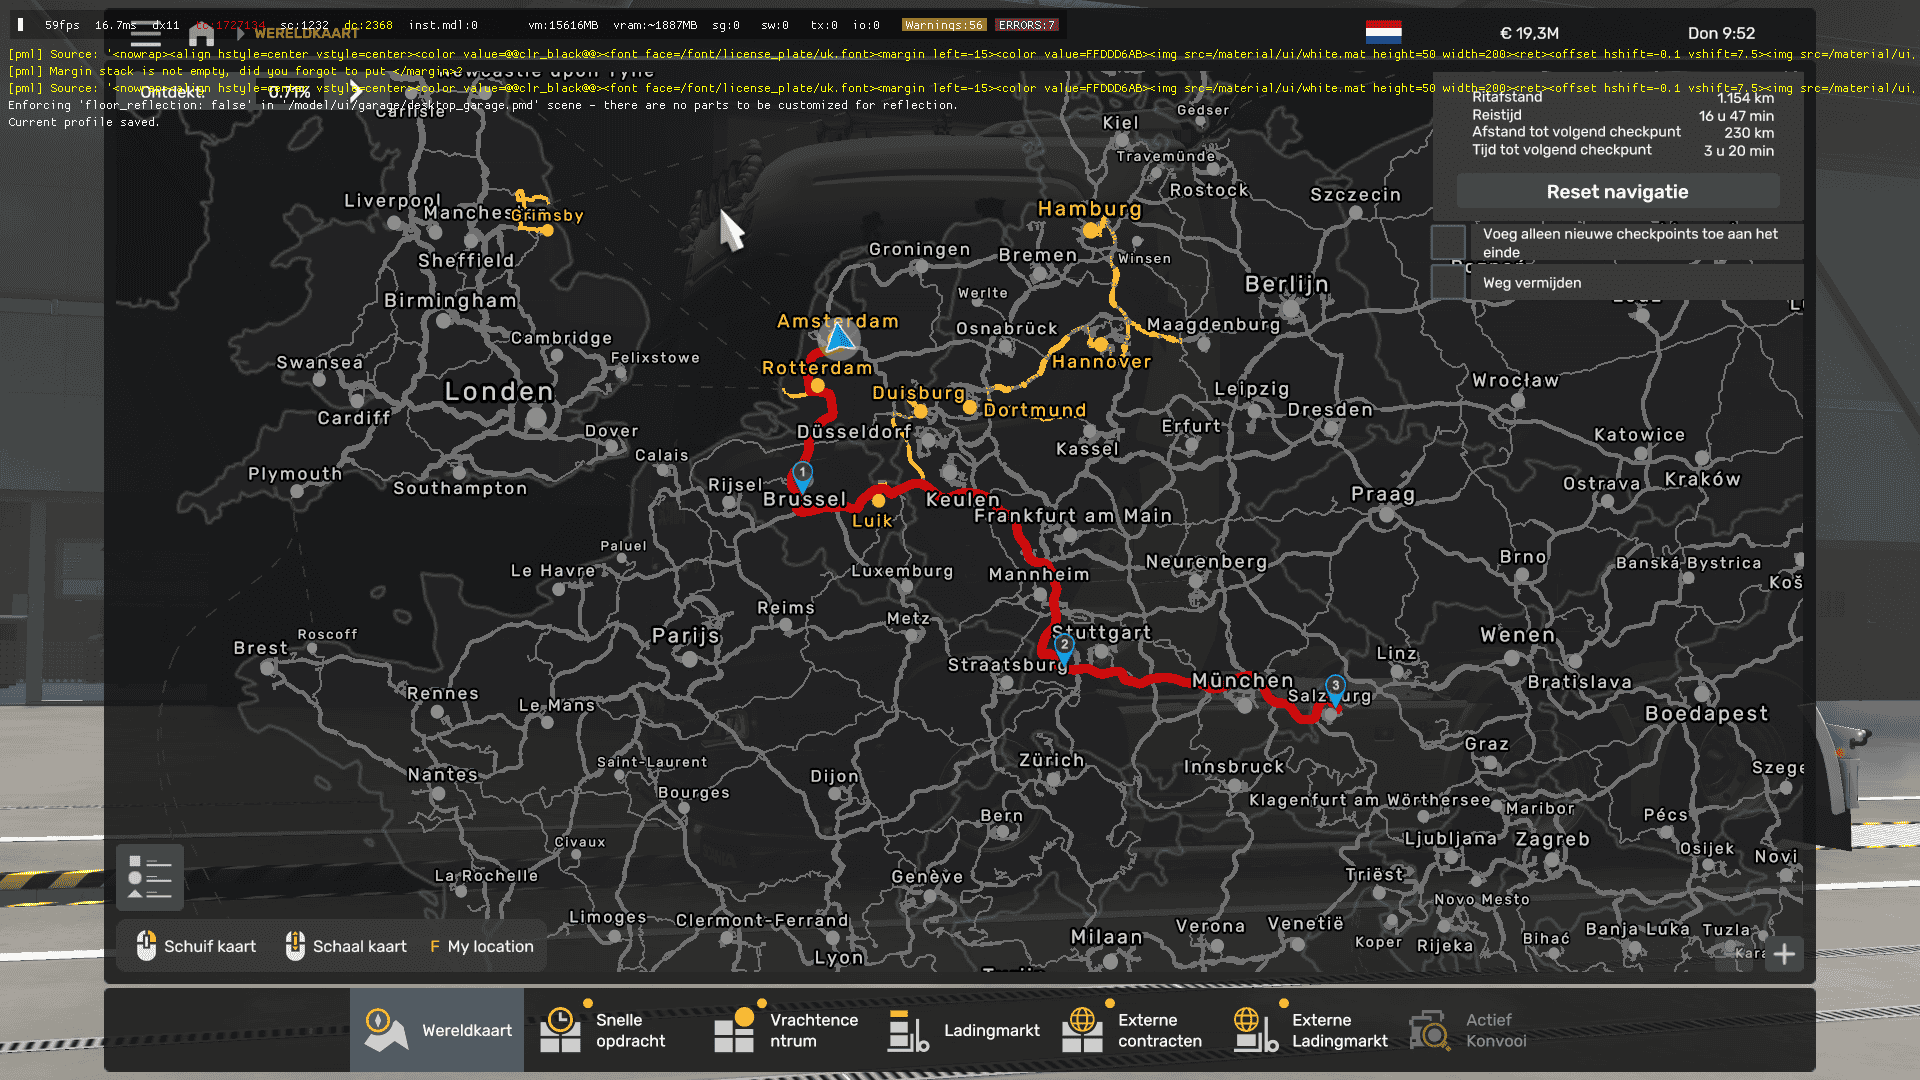The image size is (1920, 1080).
Task: Zoom in with the plus button
Action: pyautogui.click(x=1784, y=954)
